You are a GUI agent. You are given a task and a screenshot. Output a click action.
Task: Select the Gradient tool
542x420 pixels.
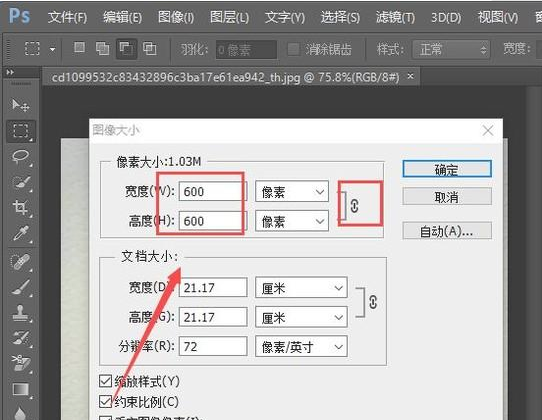click(21, 389)
